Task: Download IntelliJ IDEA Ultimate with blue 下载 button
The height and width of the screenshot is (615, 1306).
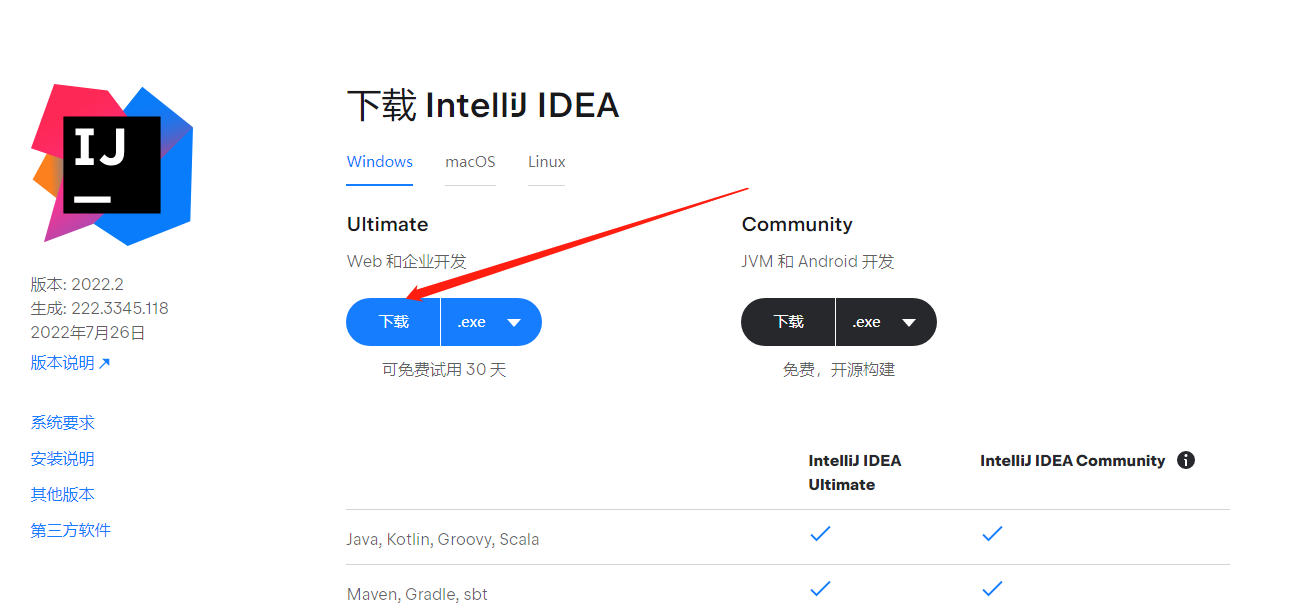Action: pos(394,322)
